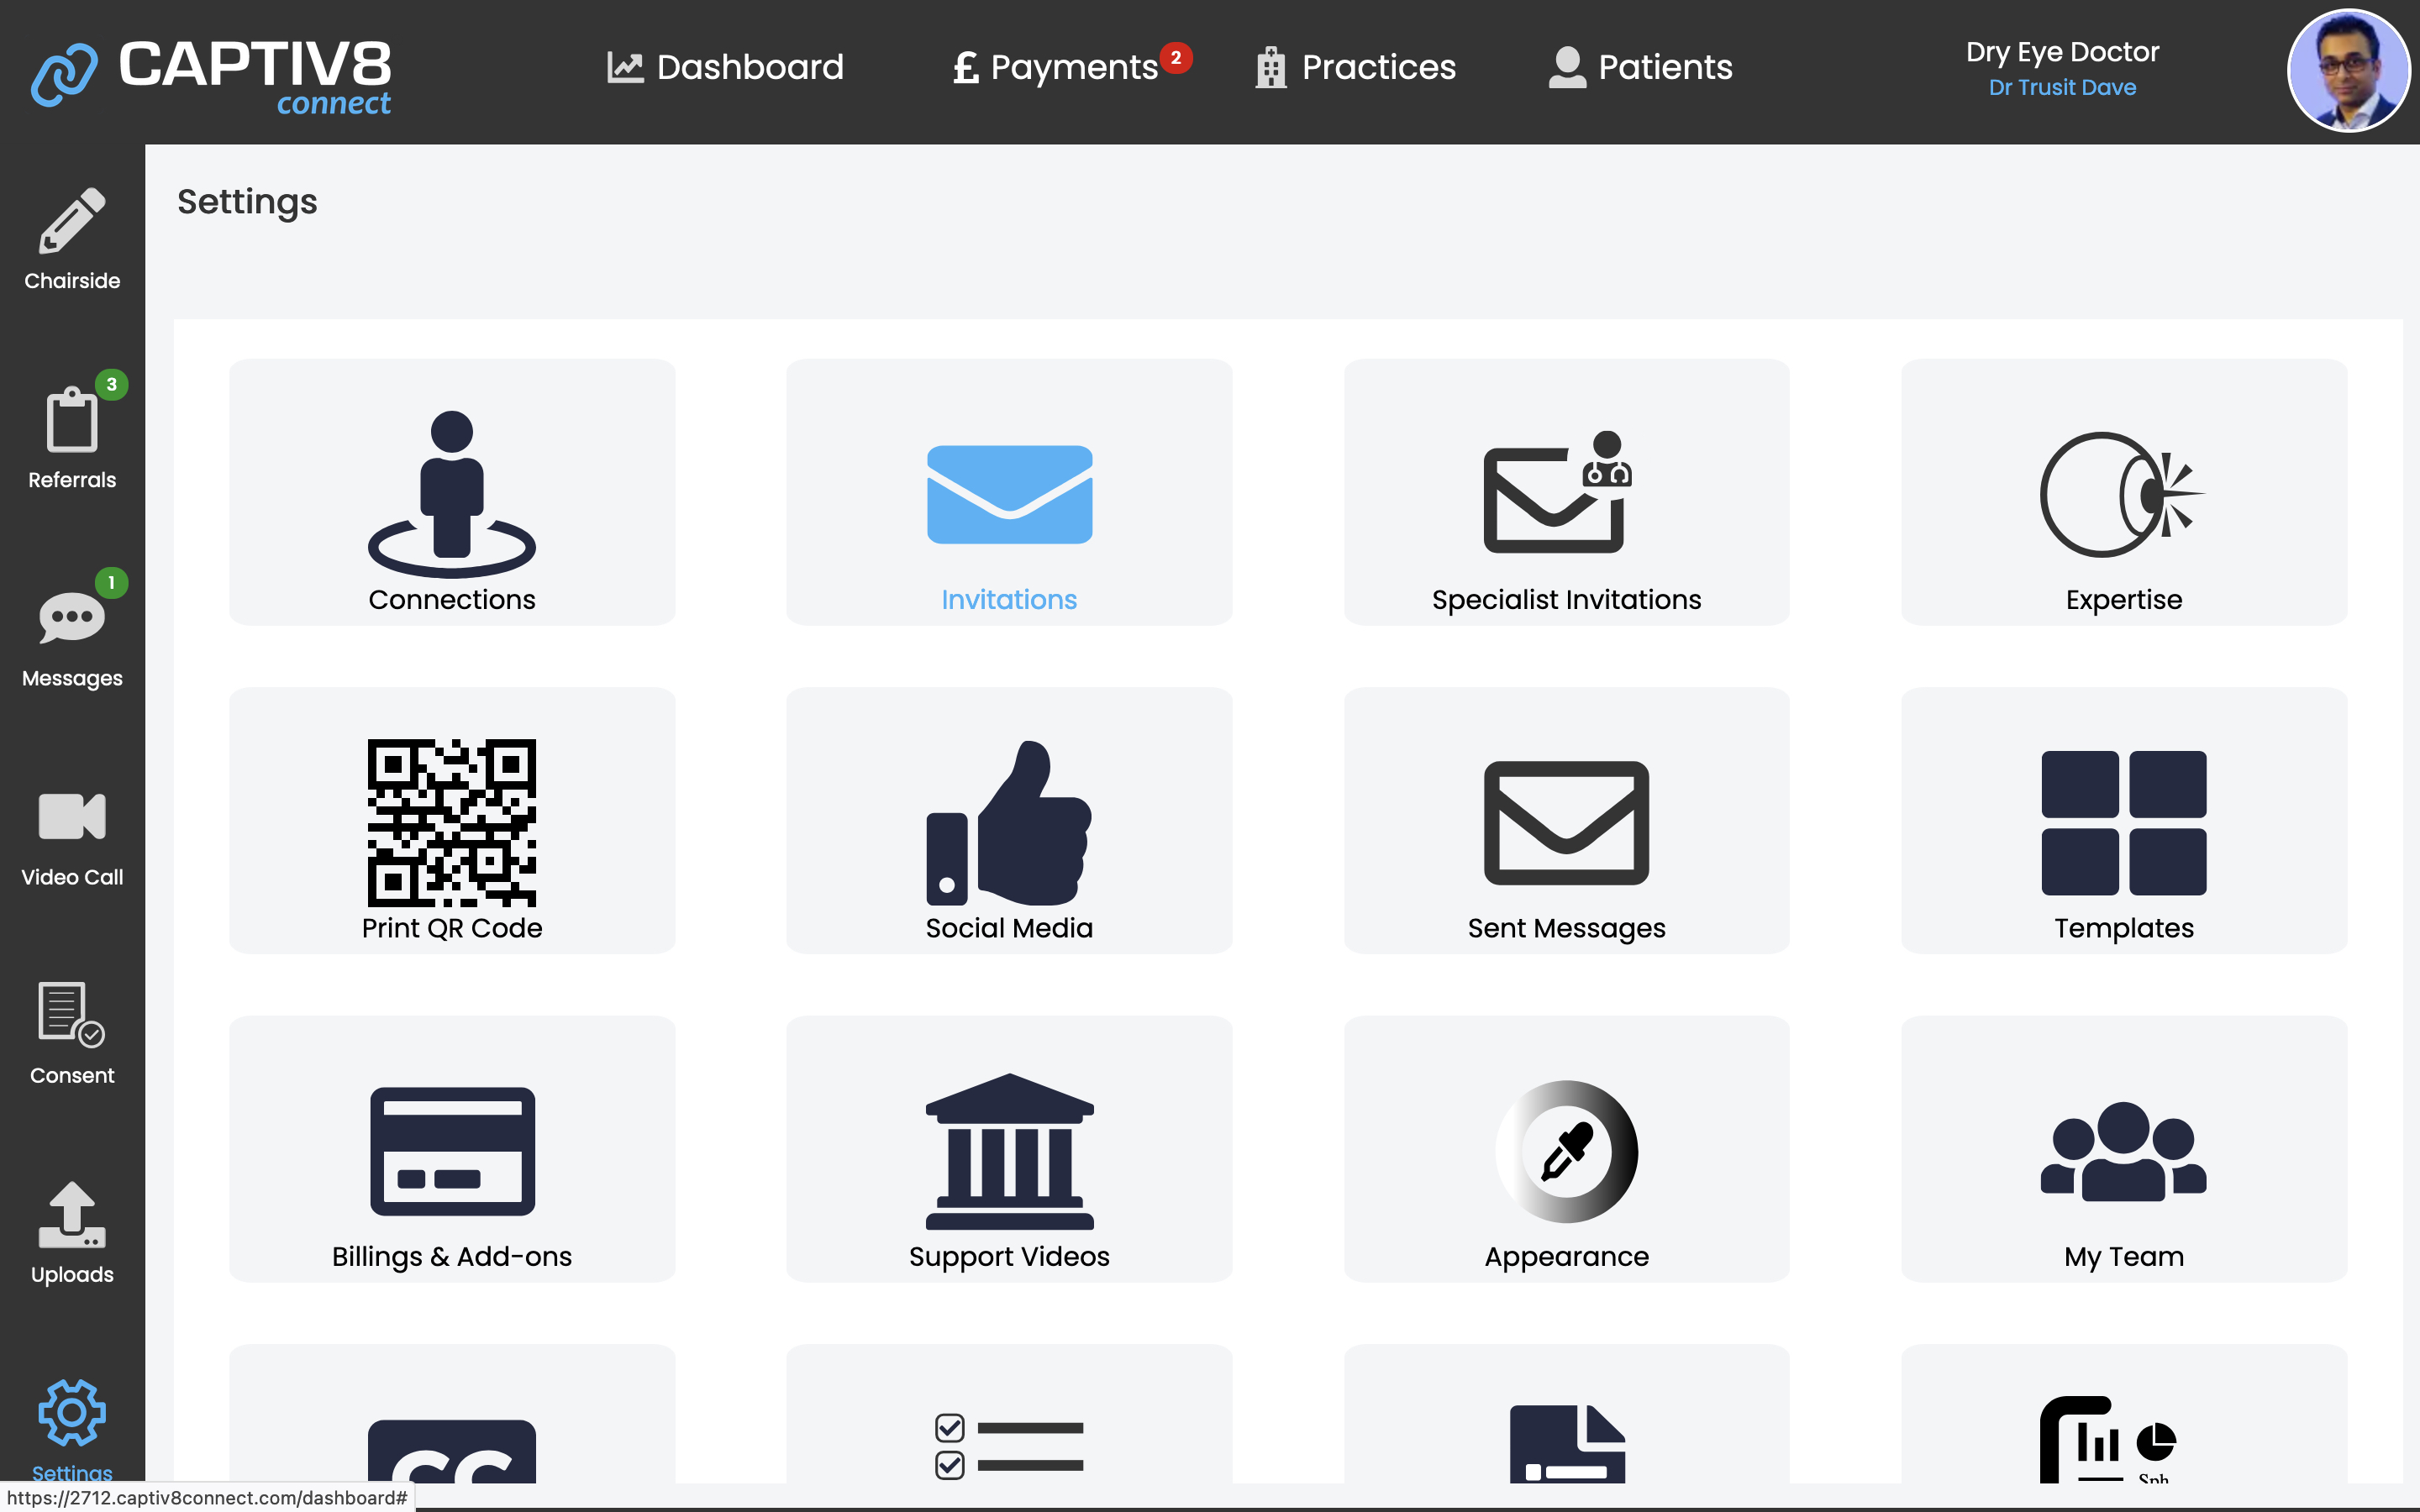Open the Social Media thumbs-up tile
This screenshot has width=2420, height=1512.
coord(1009,821)
